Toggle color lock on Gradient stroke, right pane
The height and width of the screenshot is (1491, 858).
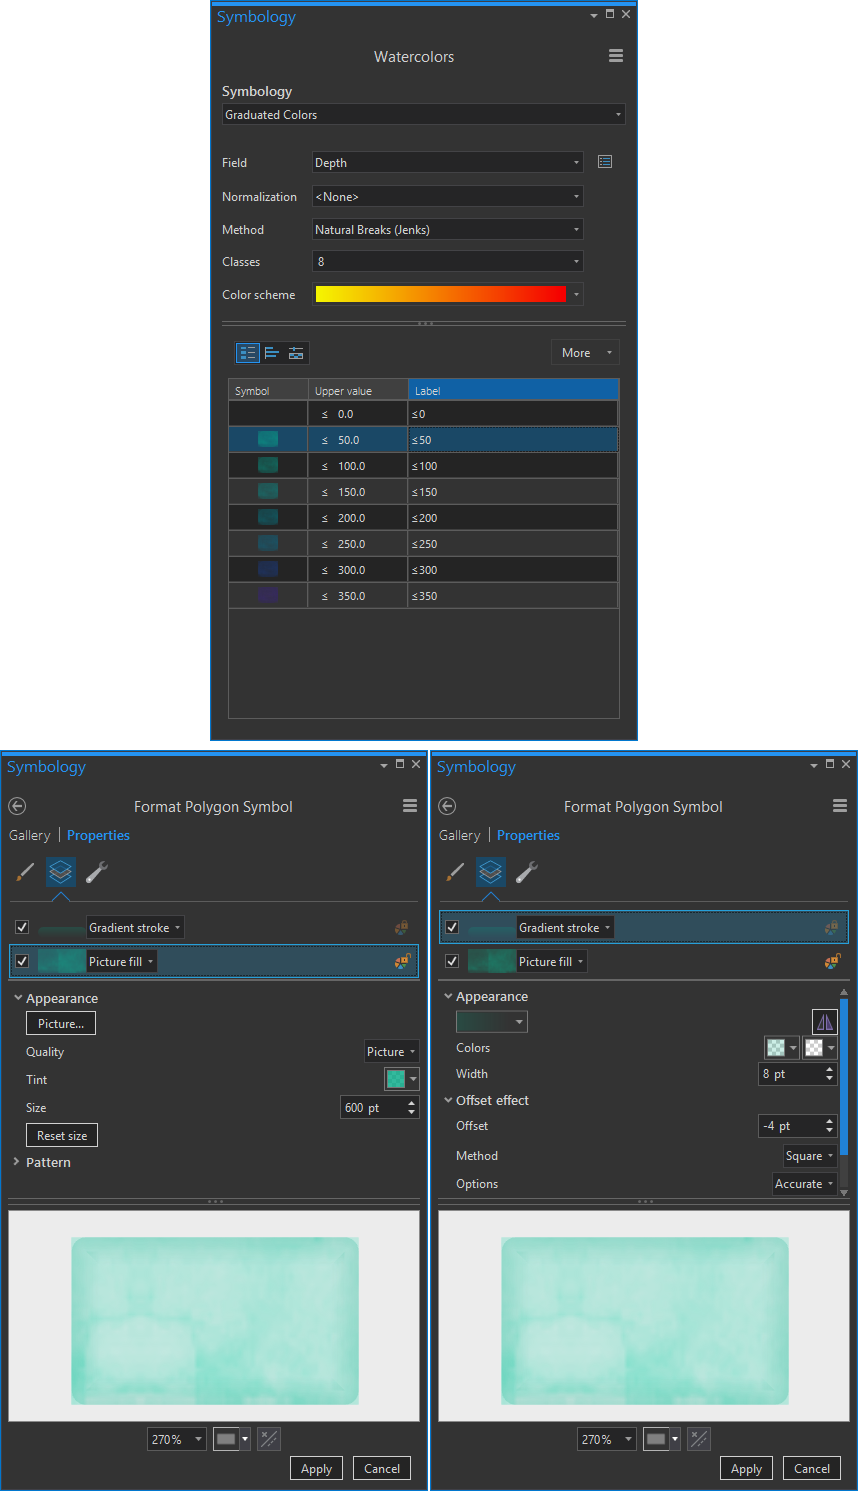[832, 928]
